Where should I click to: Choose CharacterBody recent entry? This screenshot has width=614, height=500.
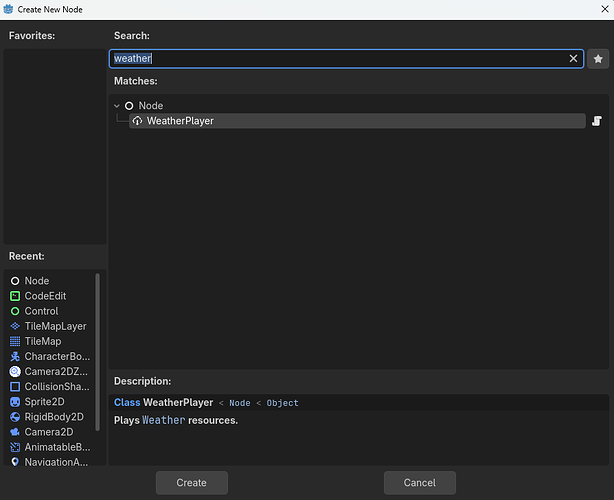click(57, 356)
